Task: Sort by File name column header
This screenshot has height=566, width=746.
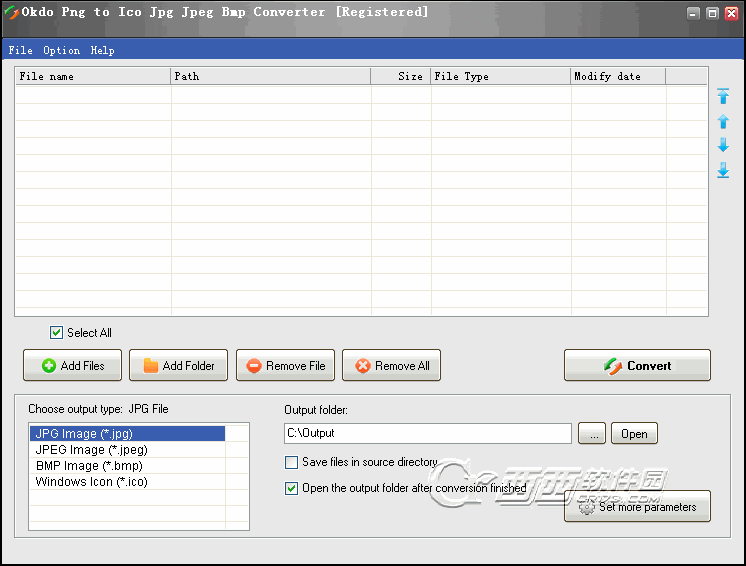Action: coord(93,77)
